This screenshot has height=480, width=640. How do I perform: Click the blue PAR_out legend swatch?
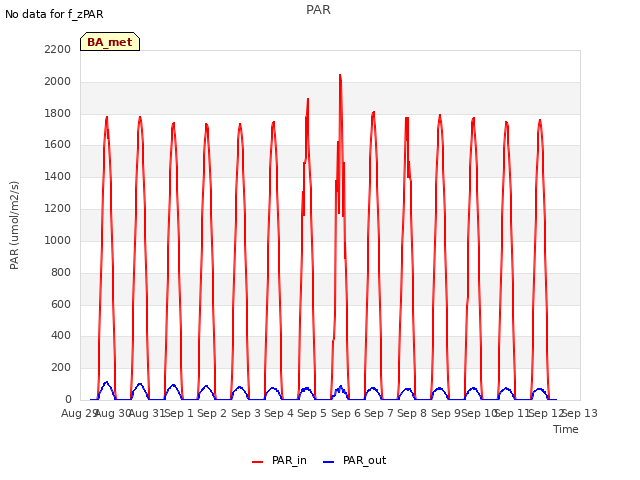[x=329, y=462]
